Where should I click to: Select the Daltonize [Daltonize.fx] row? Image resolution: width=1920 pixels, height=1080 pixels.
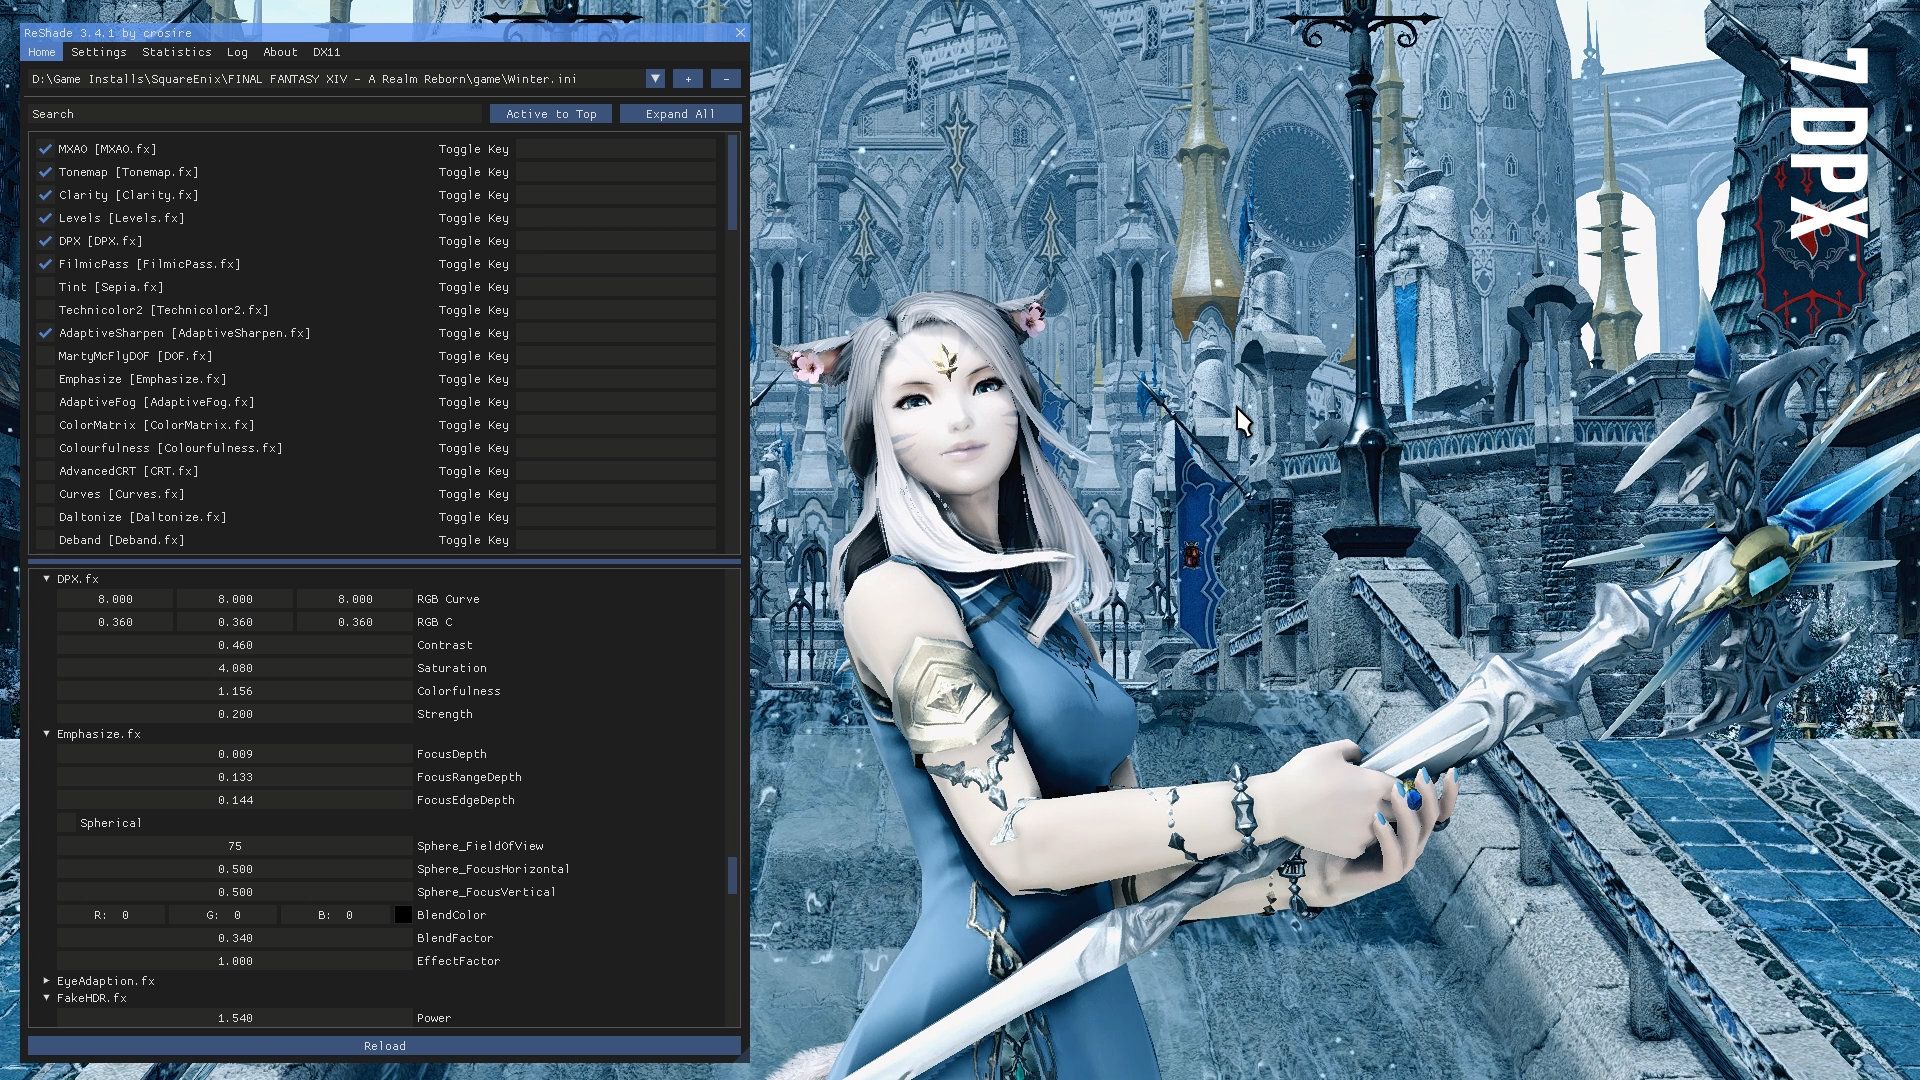142,517
